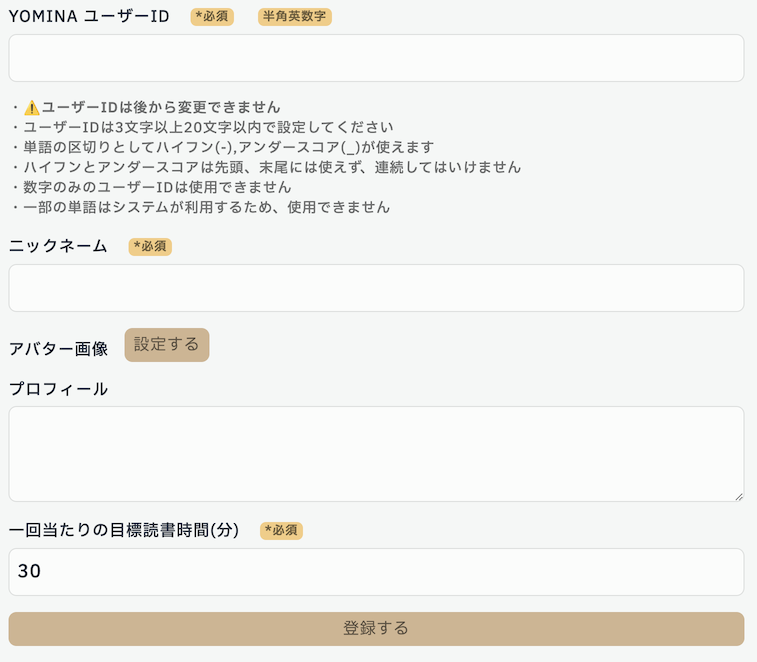The width and height of the screenshot is (757, 662).
Task: Click inside the プロフィール text area
Action: pos(376,453)
